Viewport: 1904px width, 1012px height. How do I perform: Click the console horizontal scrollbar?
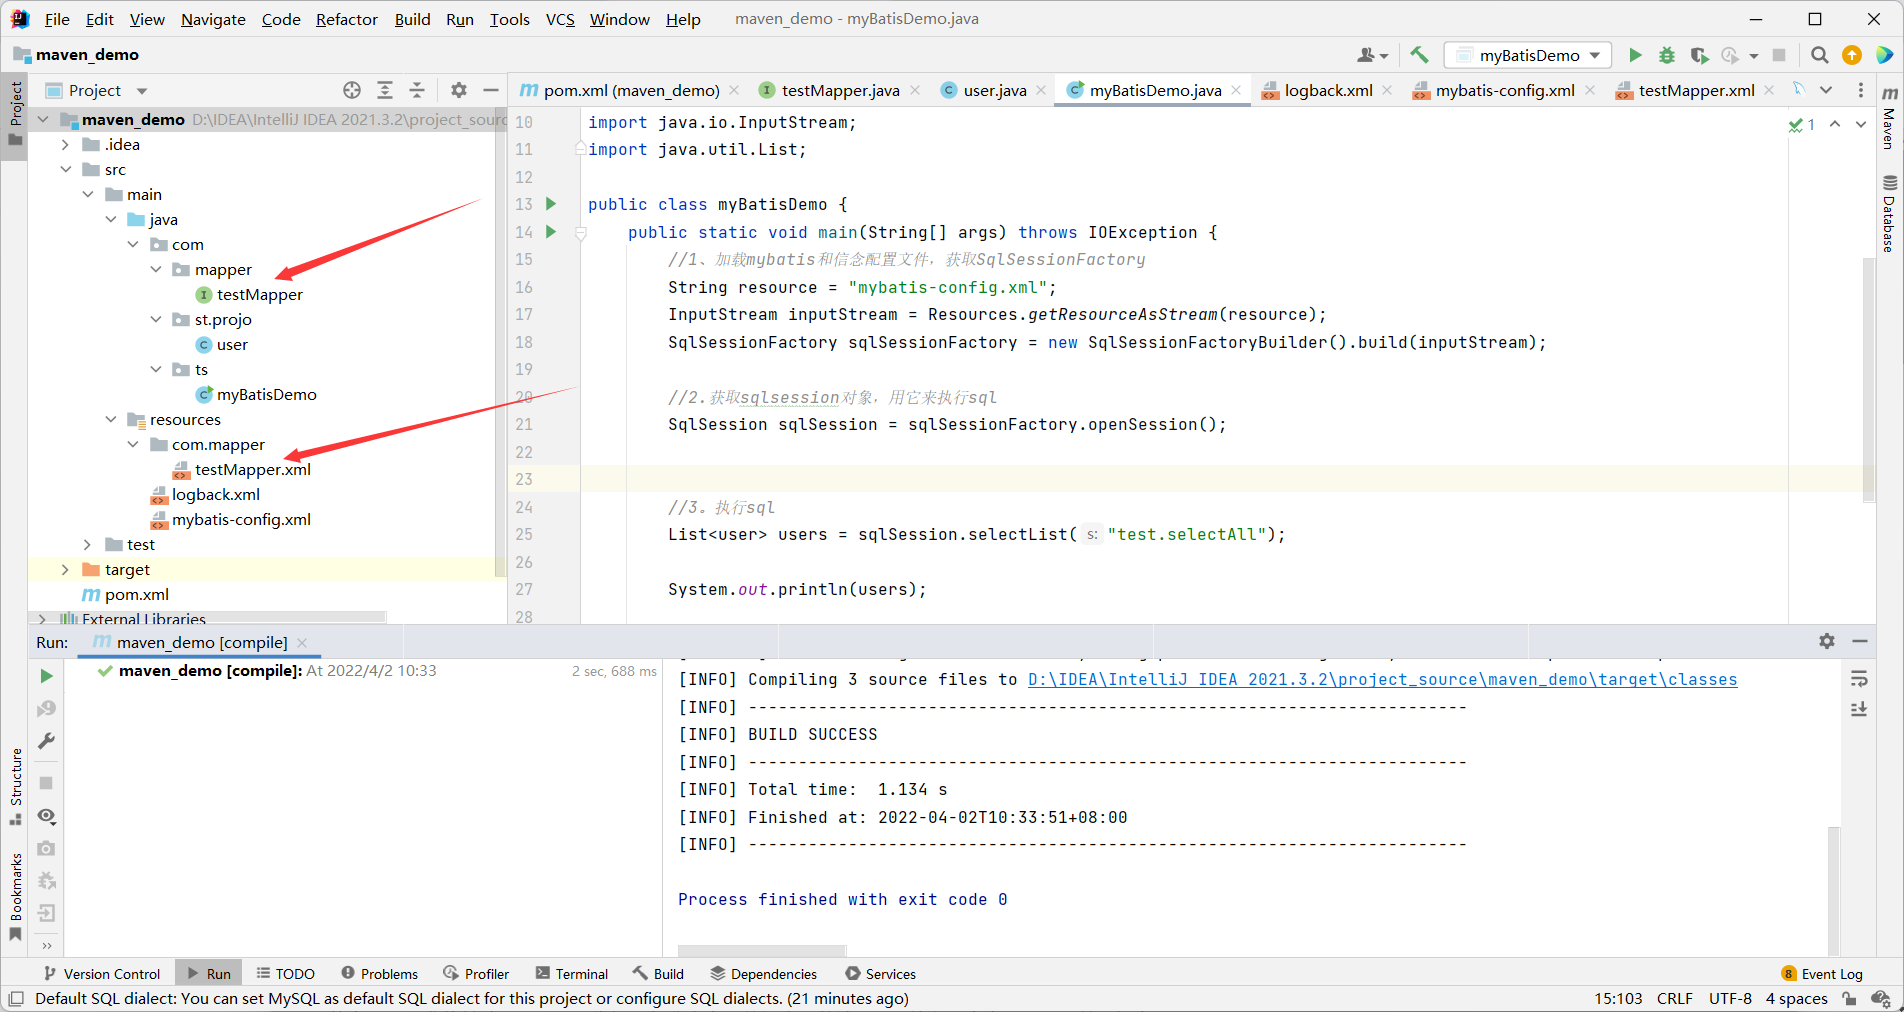(x=762, y=950)
